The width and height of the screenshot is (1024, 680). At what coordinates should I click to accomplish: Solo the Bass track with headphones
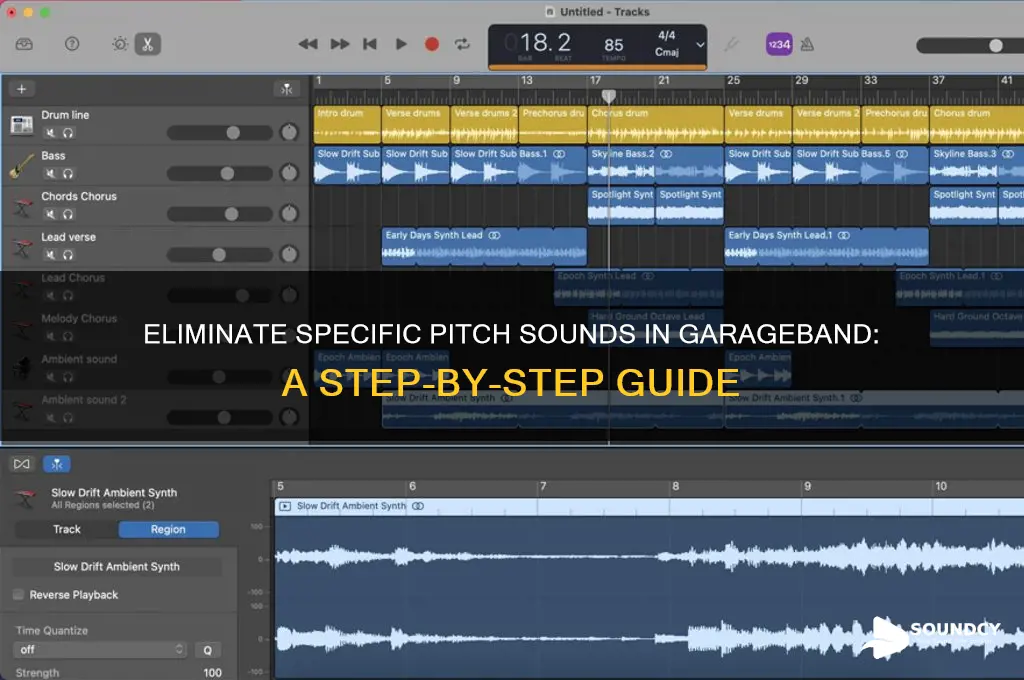(67, 174)
